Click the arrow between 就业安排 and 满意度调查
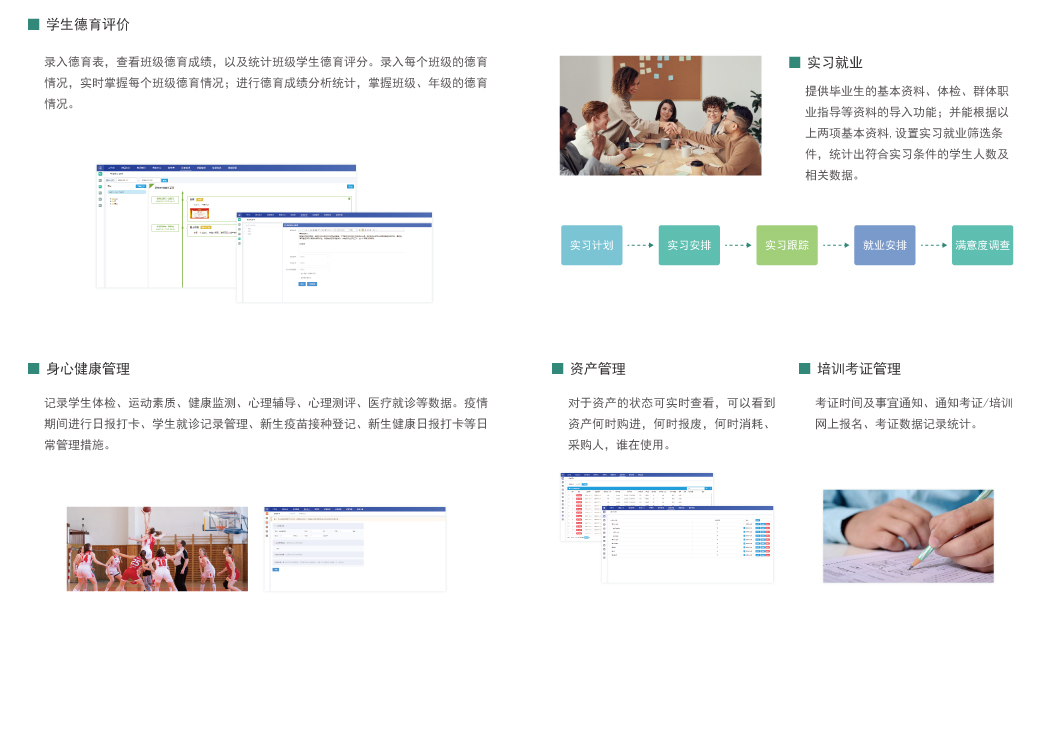1049x737 pixels. click(x=934, y=245)
